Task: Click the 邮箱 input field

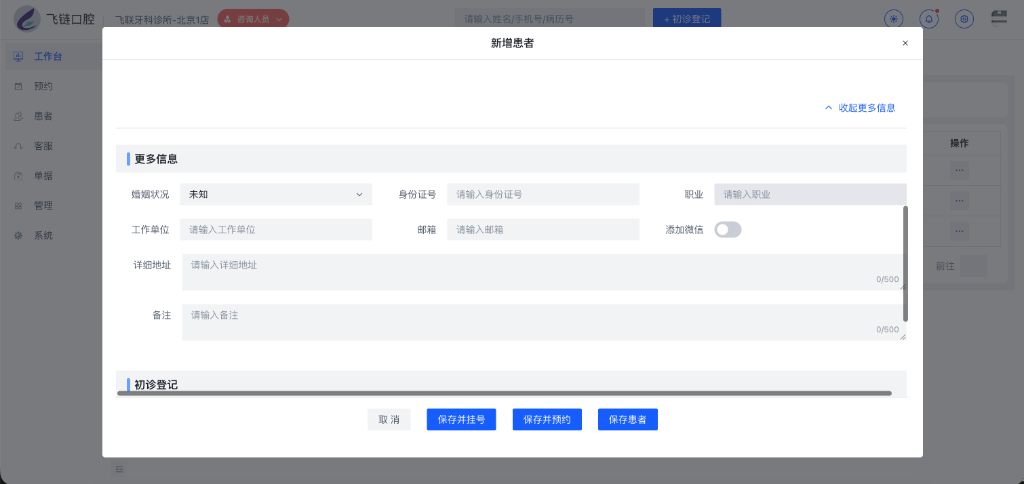Action: [x=543, y=229]
